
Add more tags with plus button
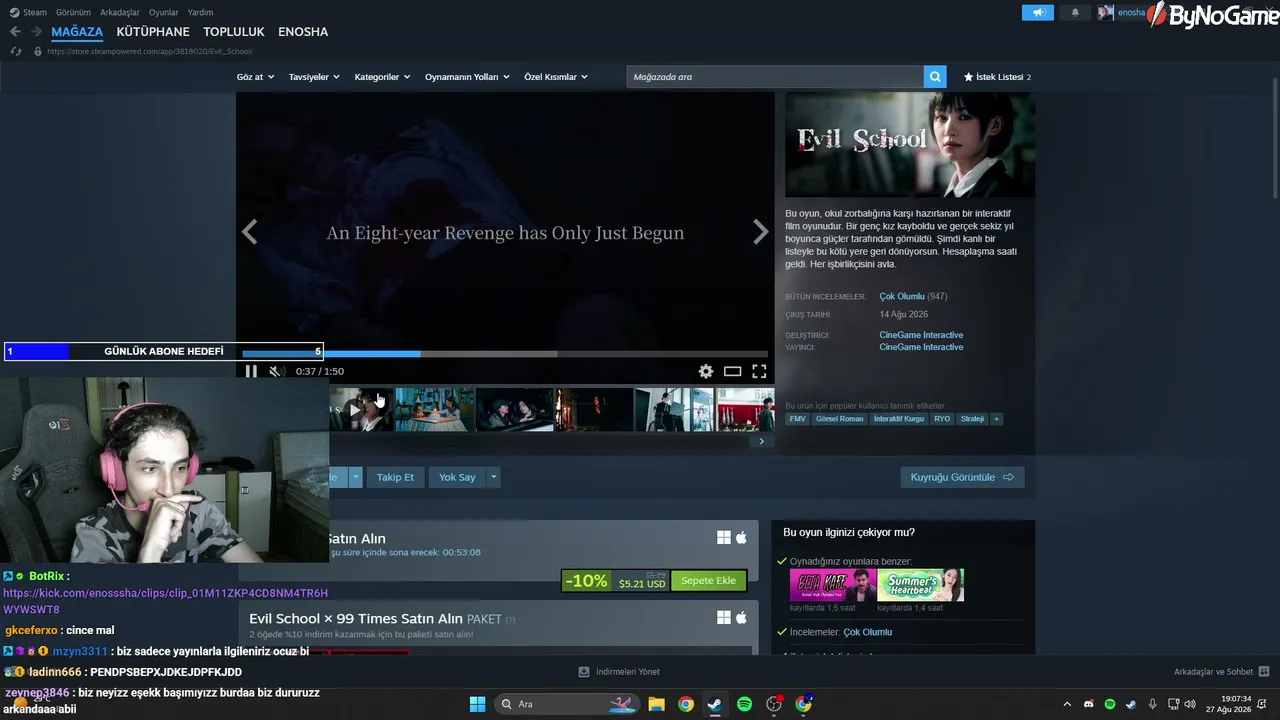pyautogui.click(x=996, y=419)
